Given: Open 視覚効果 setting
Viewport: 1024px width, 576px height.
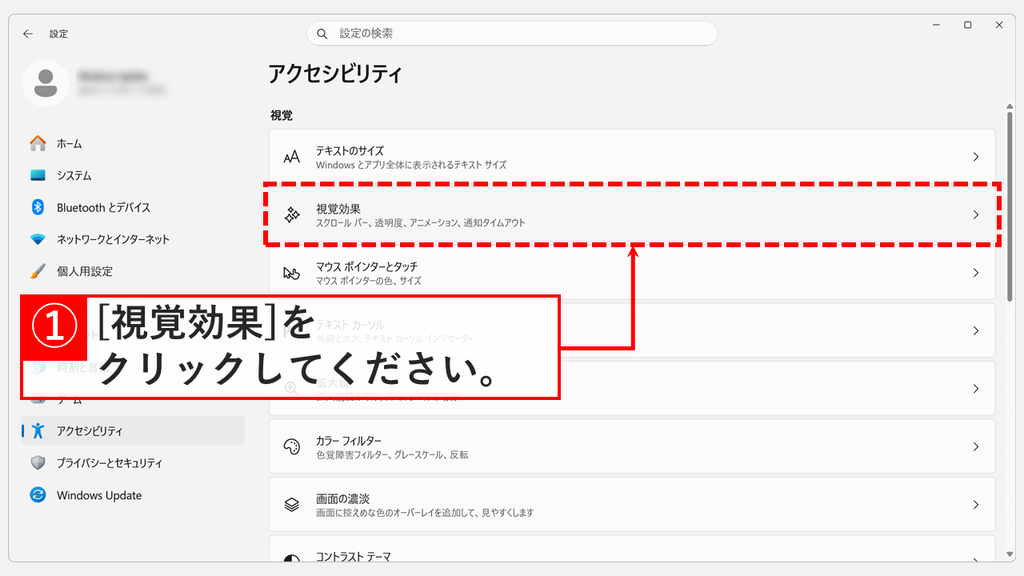Looking at the screenshot, I should click(632, 215).
